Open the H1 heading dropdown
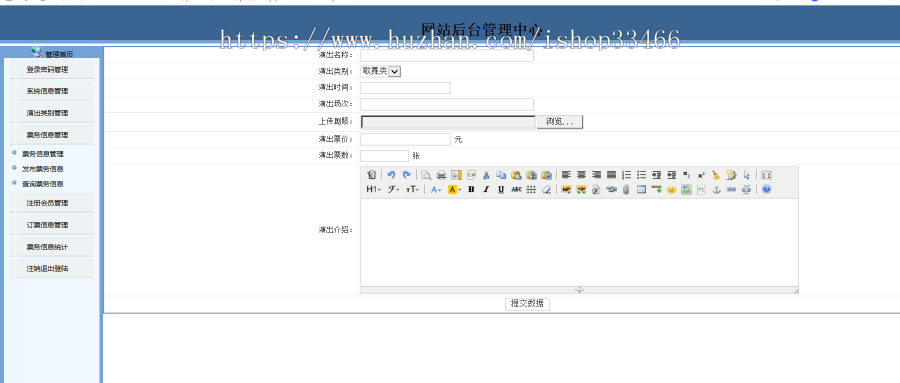The height and width of the screenshot is (383, 900). coord(374,189)
